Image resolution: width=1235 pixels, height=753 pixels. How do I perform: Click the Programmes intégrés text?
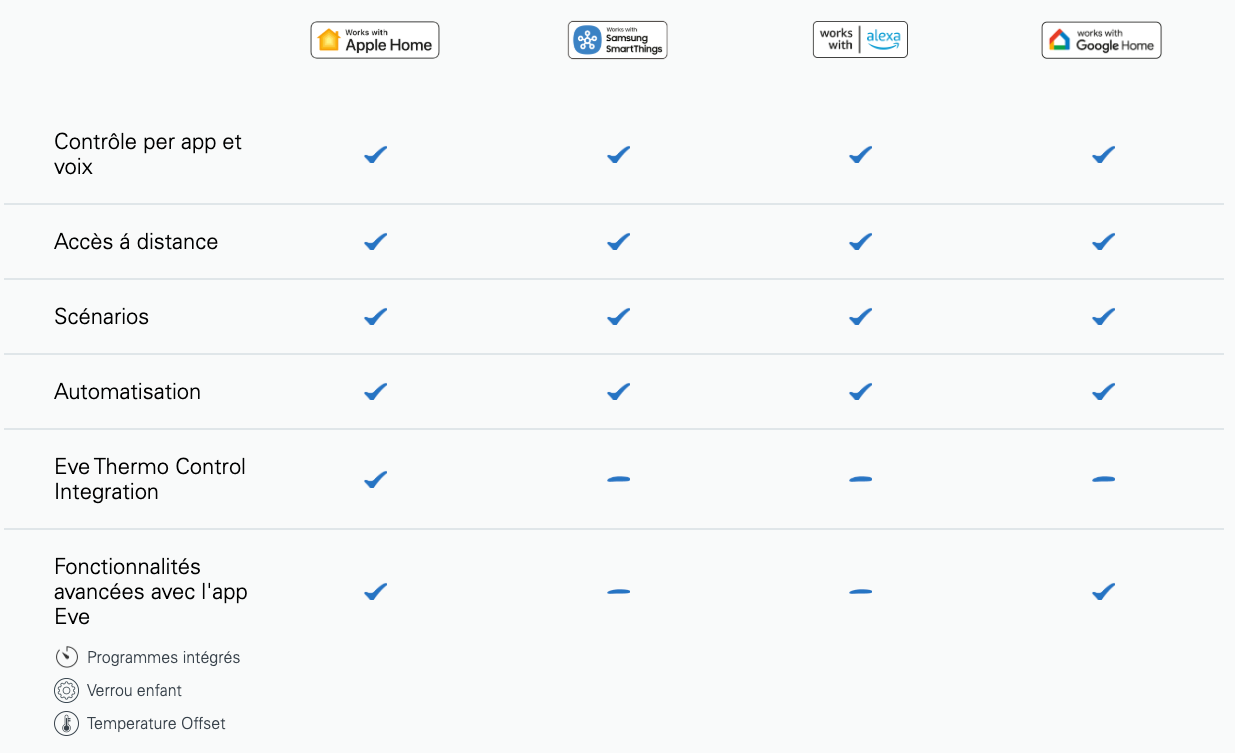164,658
